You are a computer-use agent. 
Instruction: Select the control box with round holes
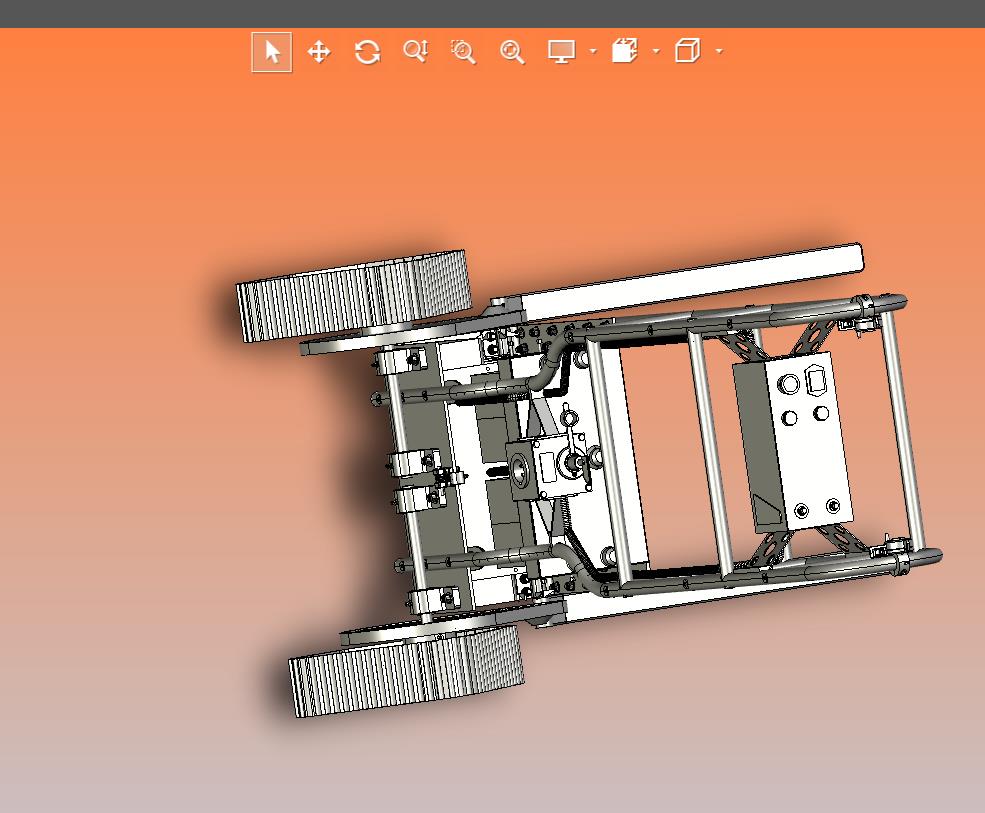coord(793,442)
